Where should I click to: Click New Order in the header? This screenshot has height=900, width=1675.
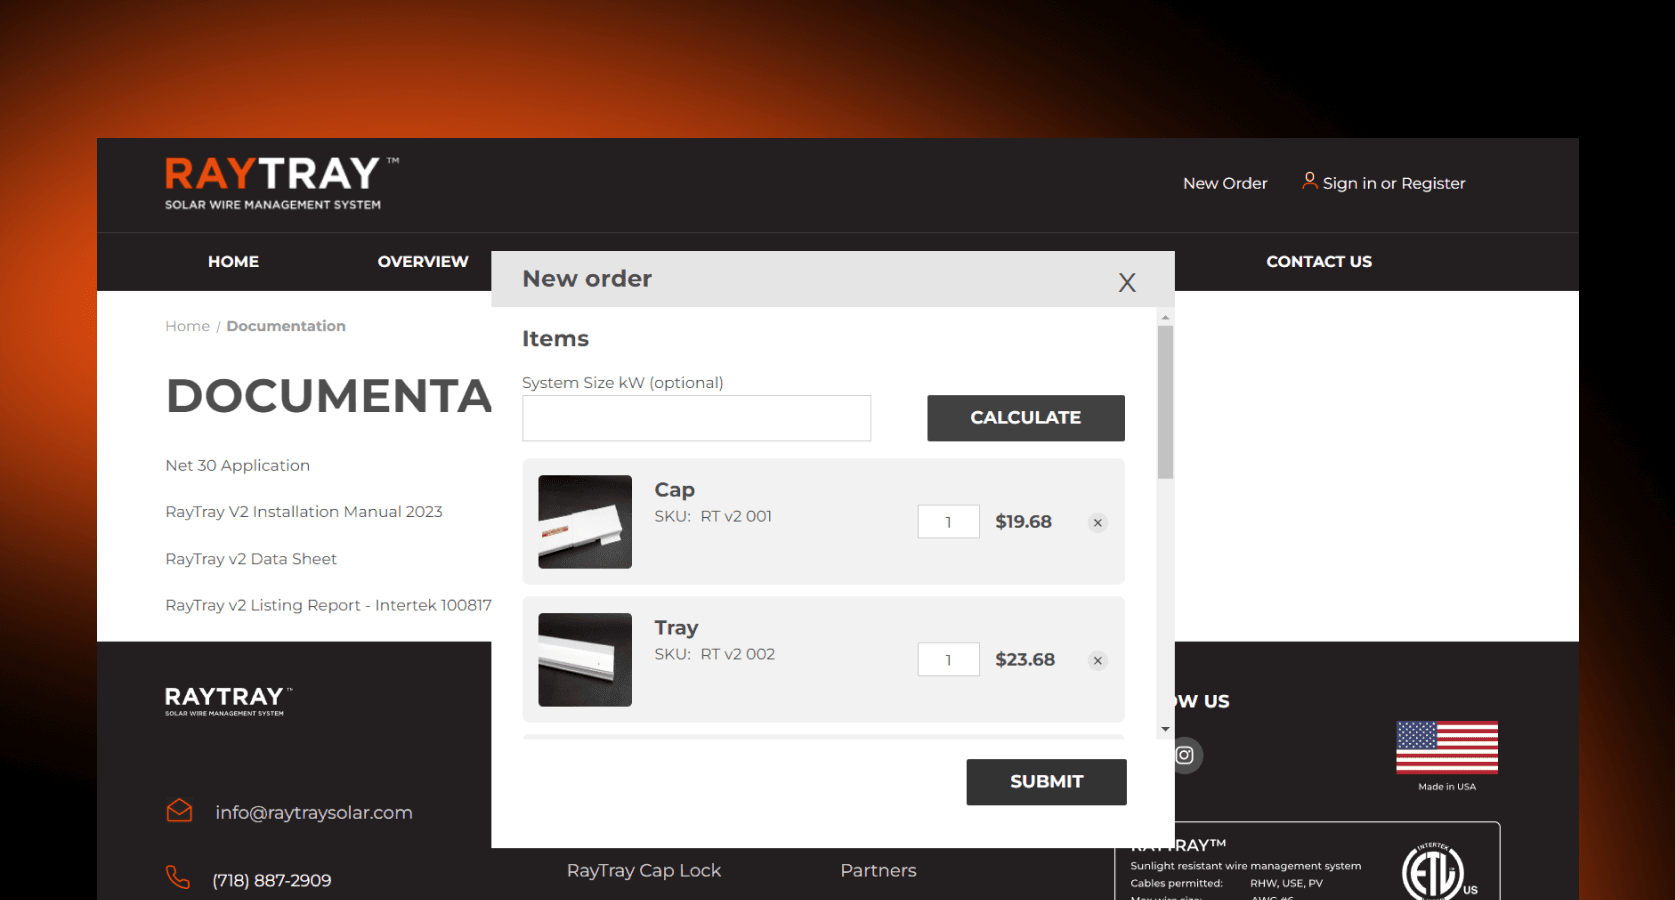[x=1225, y=183]
